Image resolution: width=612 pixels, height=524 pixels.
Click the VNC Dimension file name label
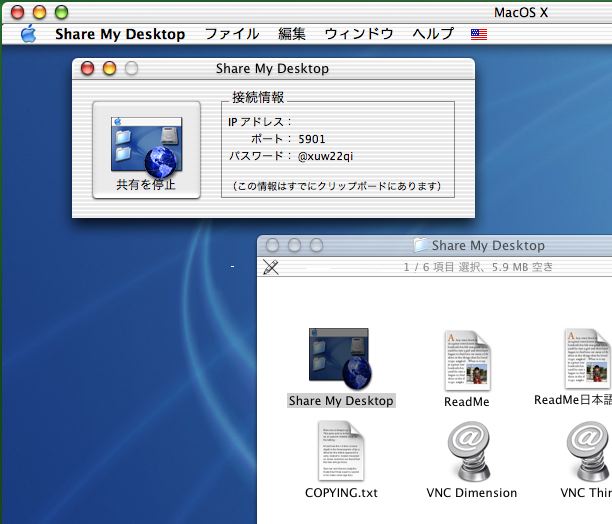point(471,493)
